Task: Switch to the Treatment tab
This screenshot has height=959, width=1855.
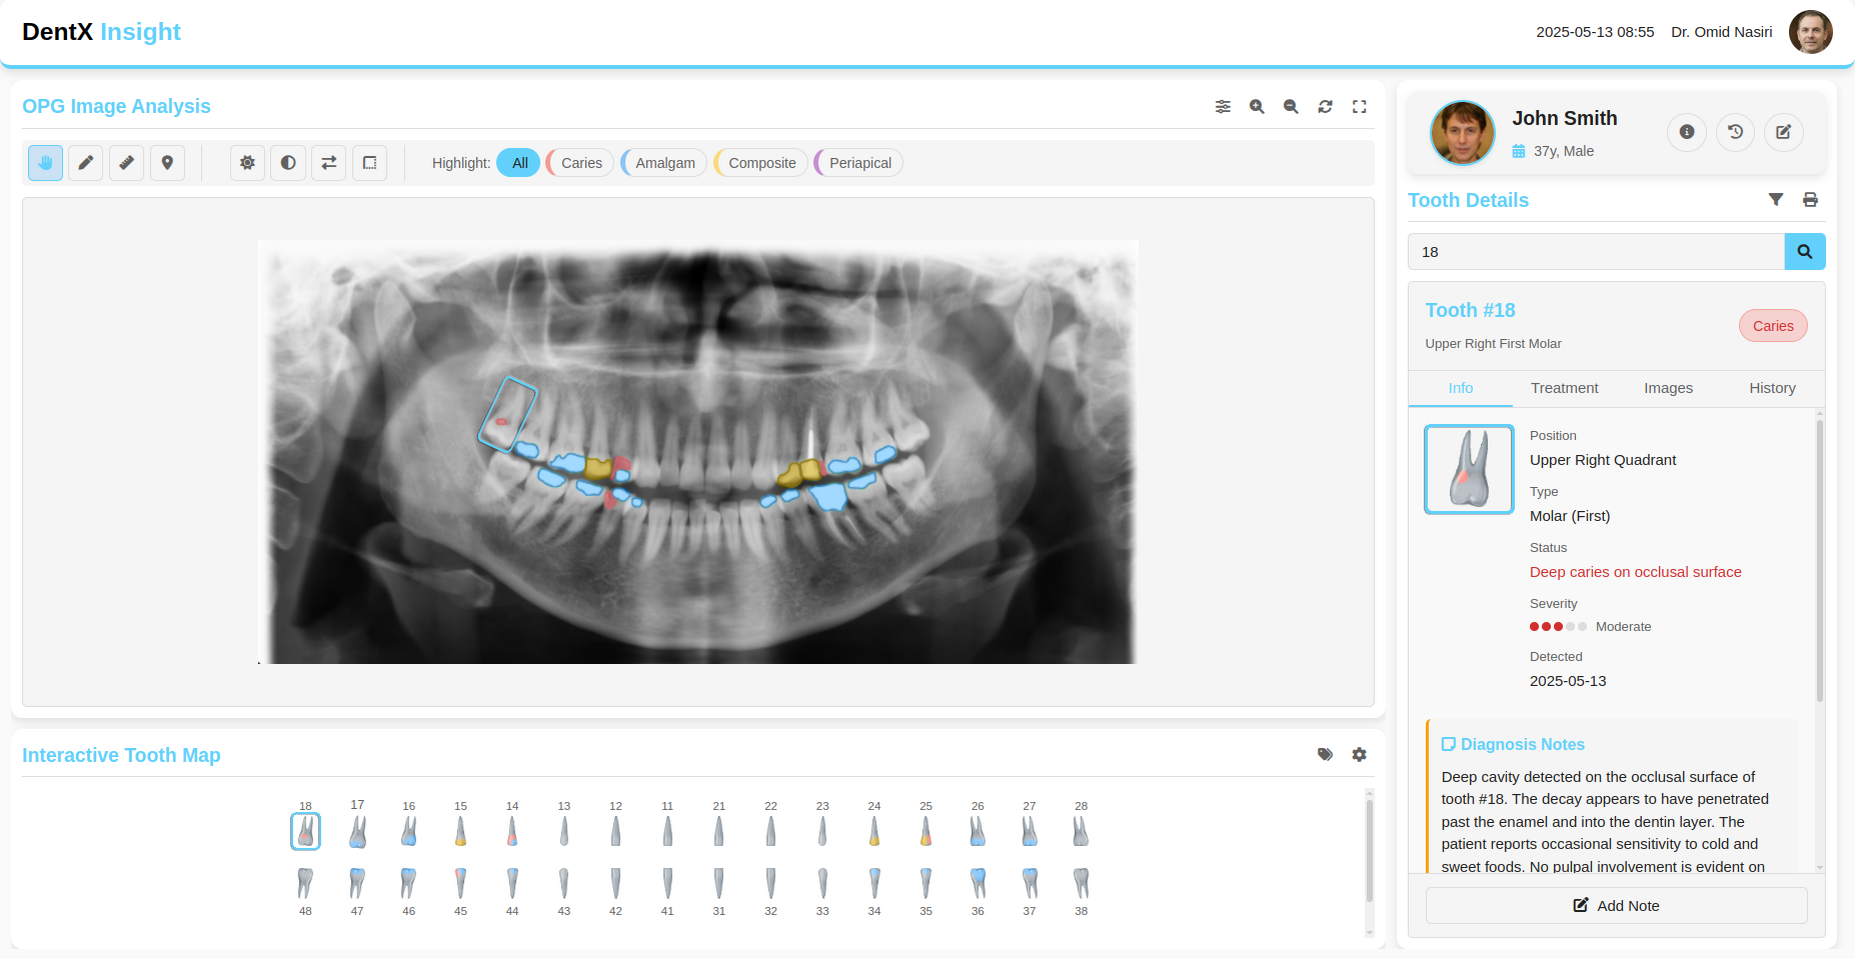Action: tap(1564, 388)
